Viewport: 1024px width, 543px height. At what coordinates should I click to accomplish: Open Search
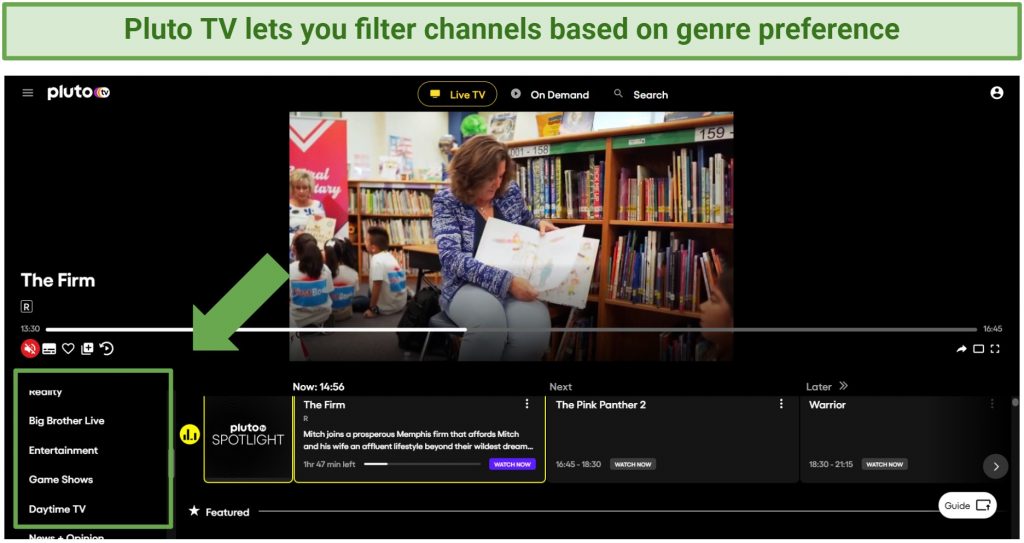coord(641,94)
